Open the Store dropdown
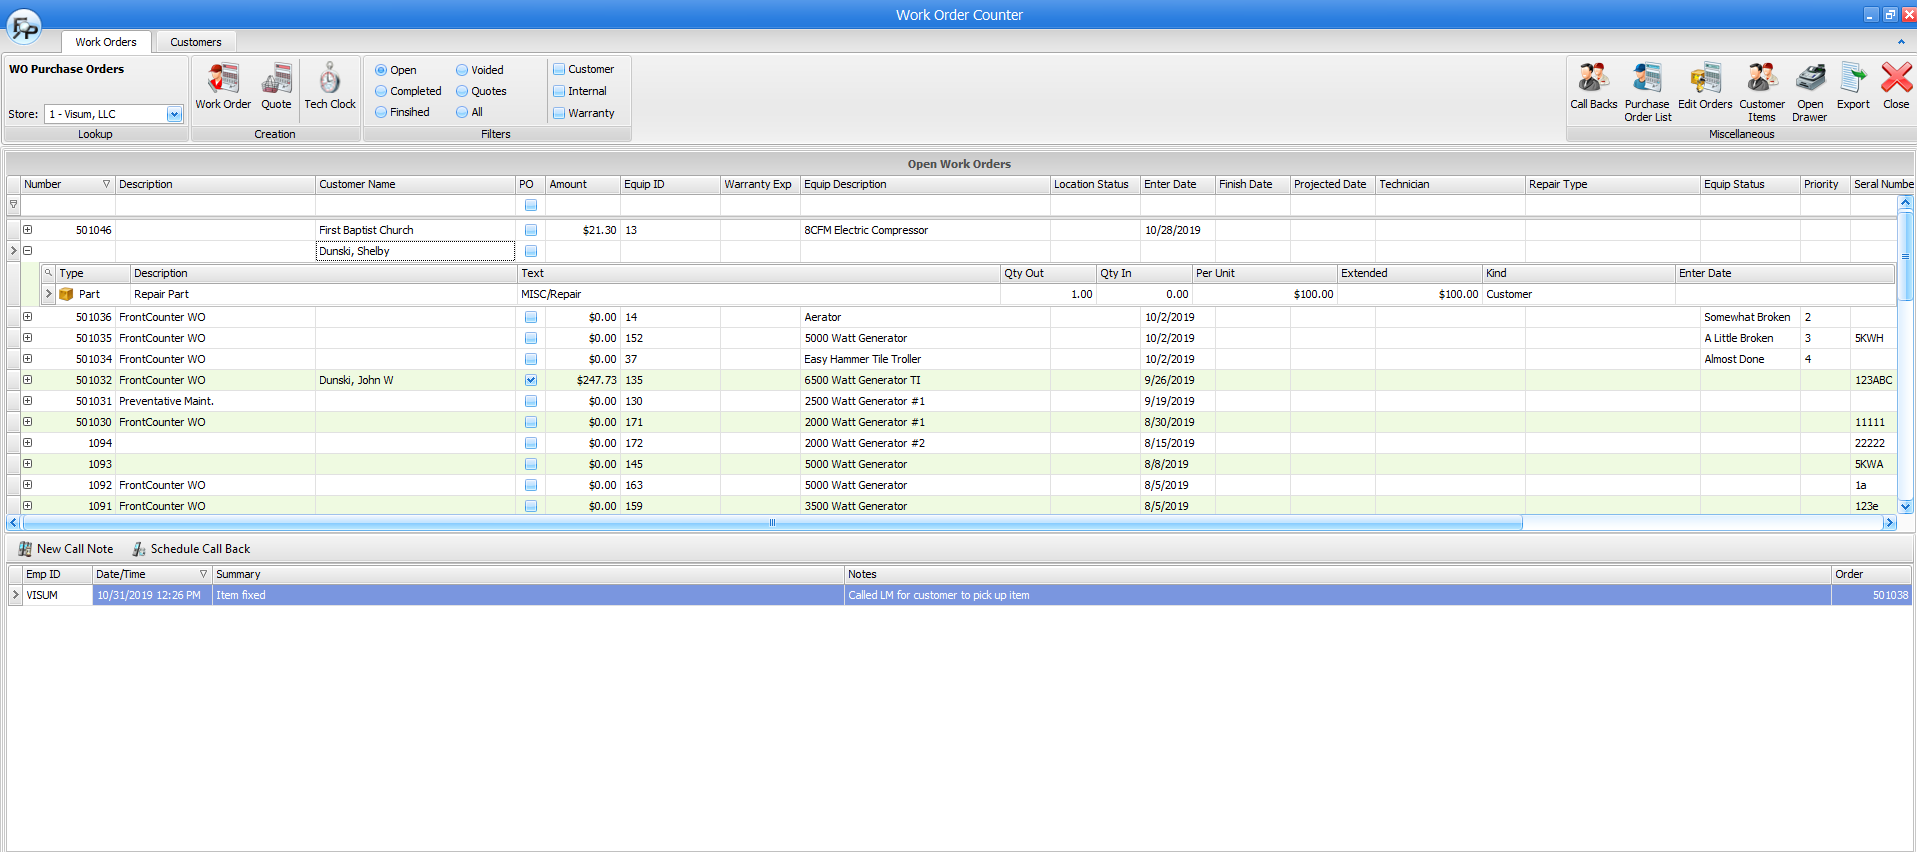The image size is (1917, 852). pos(174,114)
